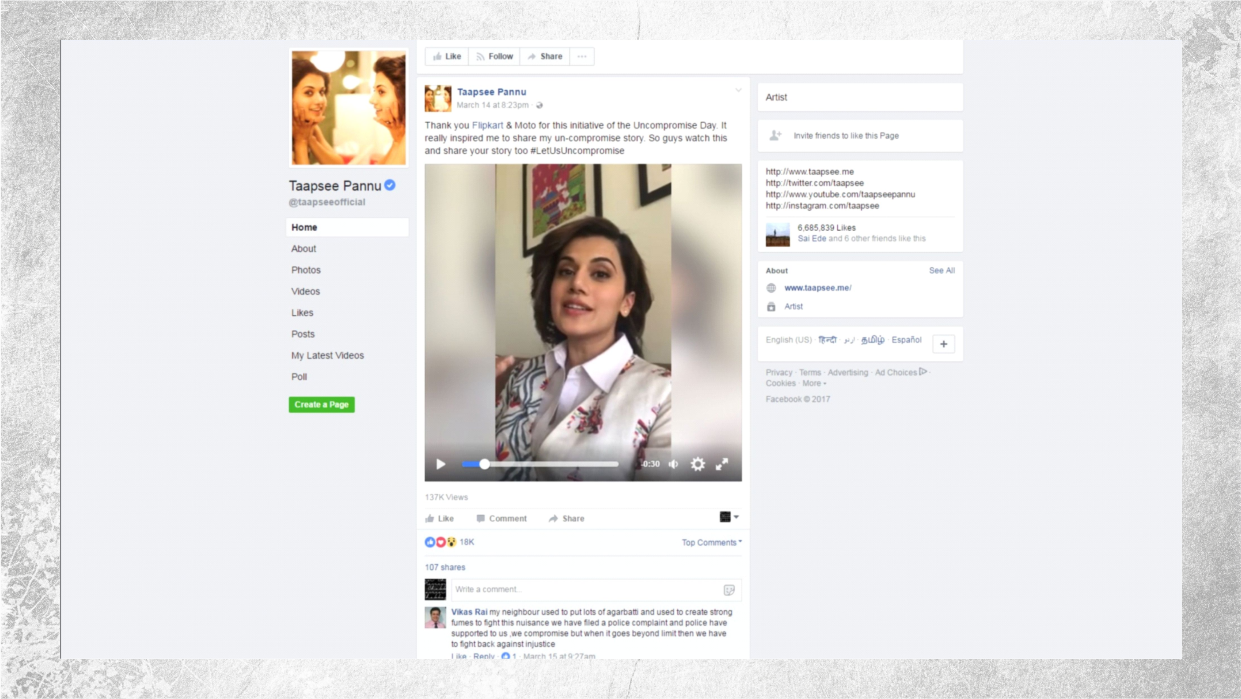Viewport: 1241px width, 699px height.
Task: Click See All in the About card
Action: point(942,271)
